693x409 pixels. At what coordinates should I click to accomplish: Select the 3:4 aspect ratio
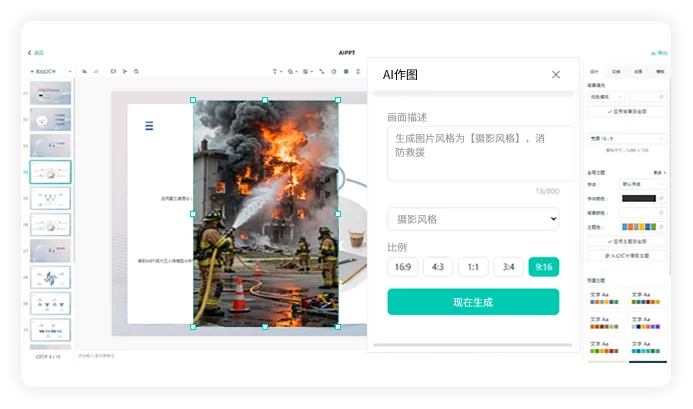pos(508,267)
